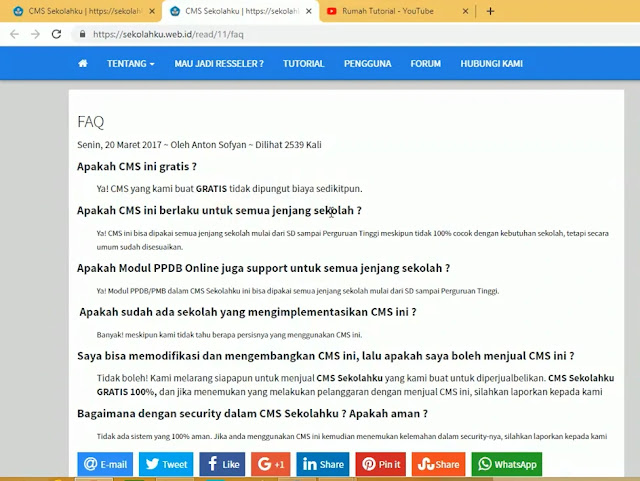The width and height of the screenshot is (640, 481).
Task: Share on LinkedIn button
Action: (x=323, y=464)
